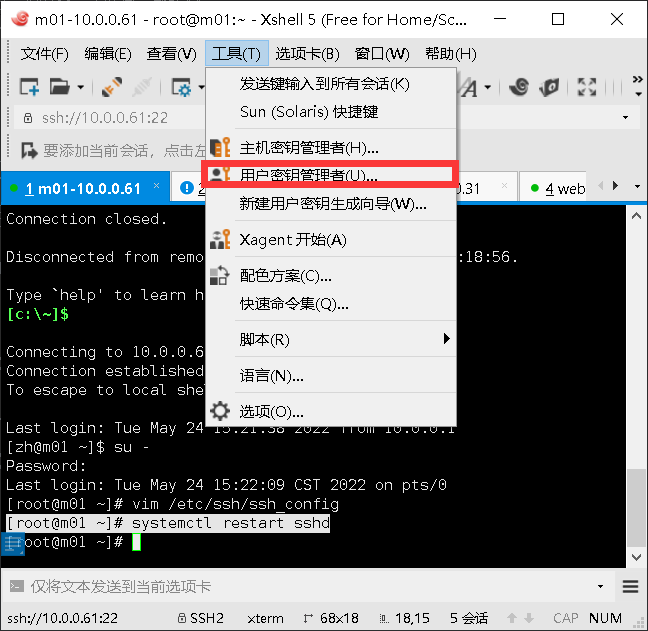Open the tab list dropdown arrow
Image resolution: width=648 pixels, height=631 pixels.
click(637, 187)
